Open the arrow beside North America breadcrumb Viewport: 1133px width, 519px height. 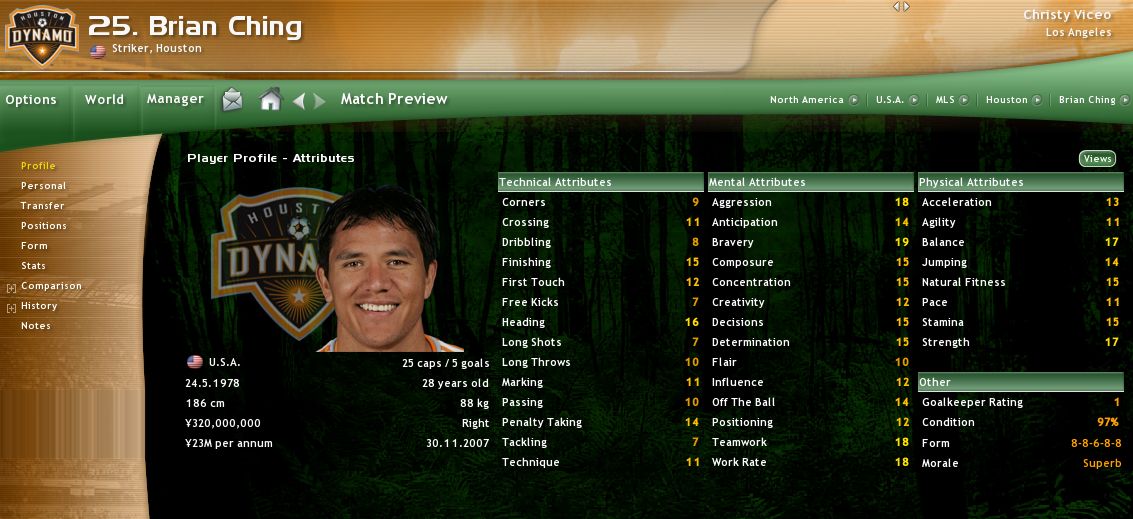pos(854,100)
